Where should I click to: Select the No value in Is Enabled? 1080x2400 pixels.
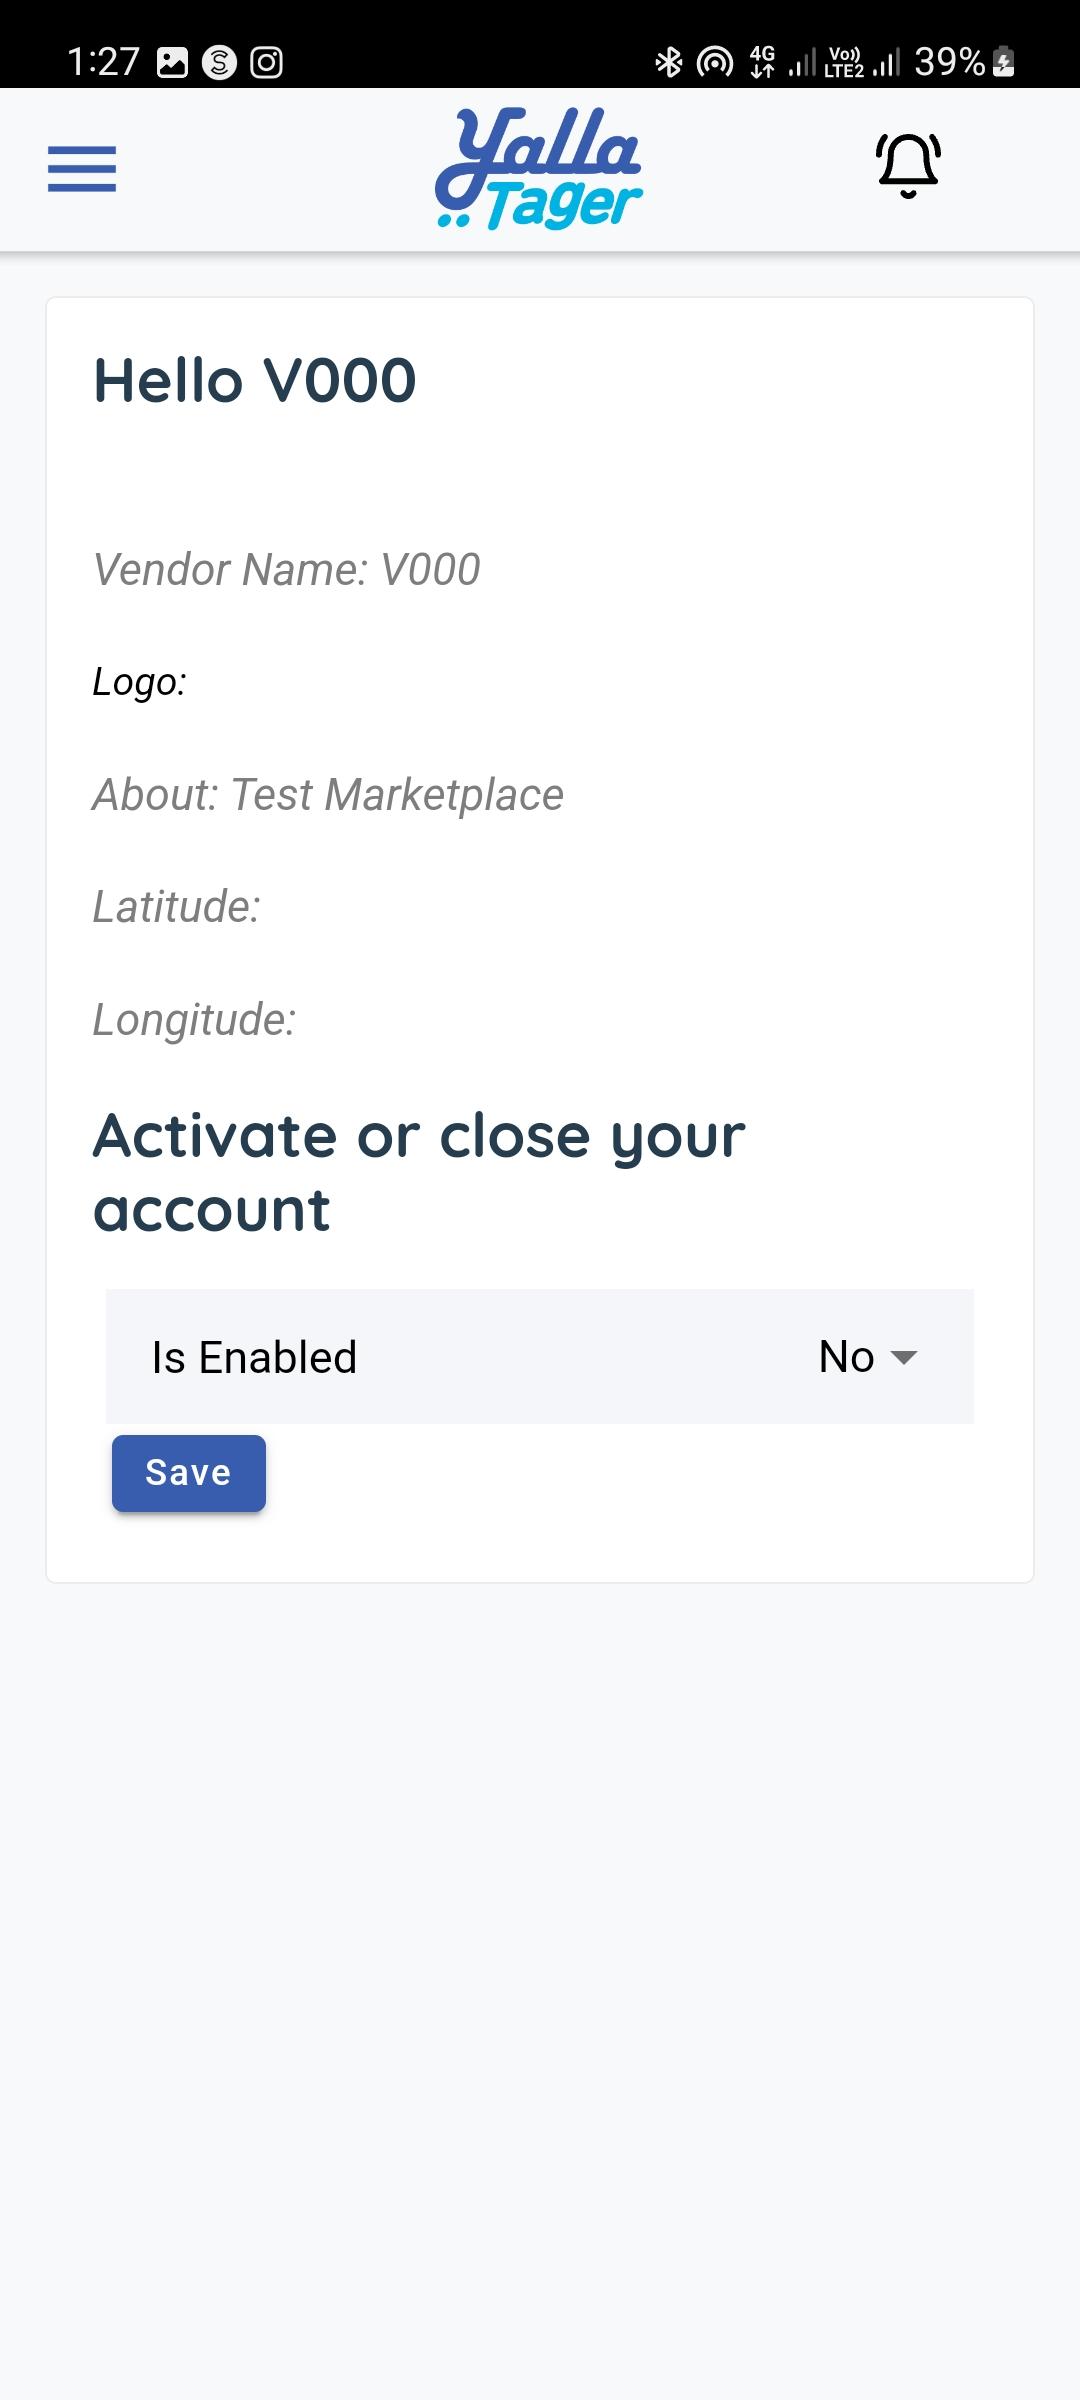tap(846, 1357)
